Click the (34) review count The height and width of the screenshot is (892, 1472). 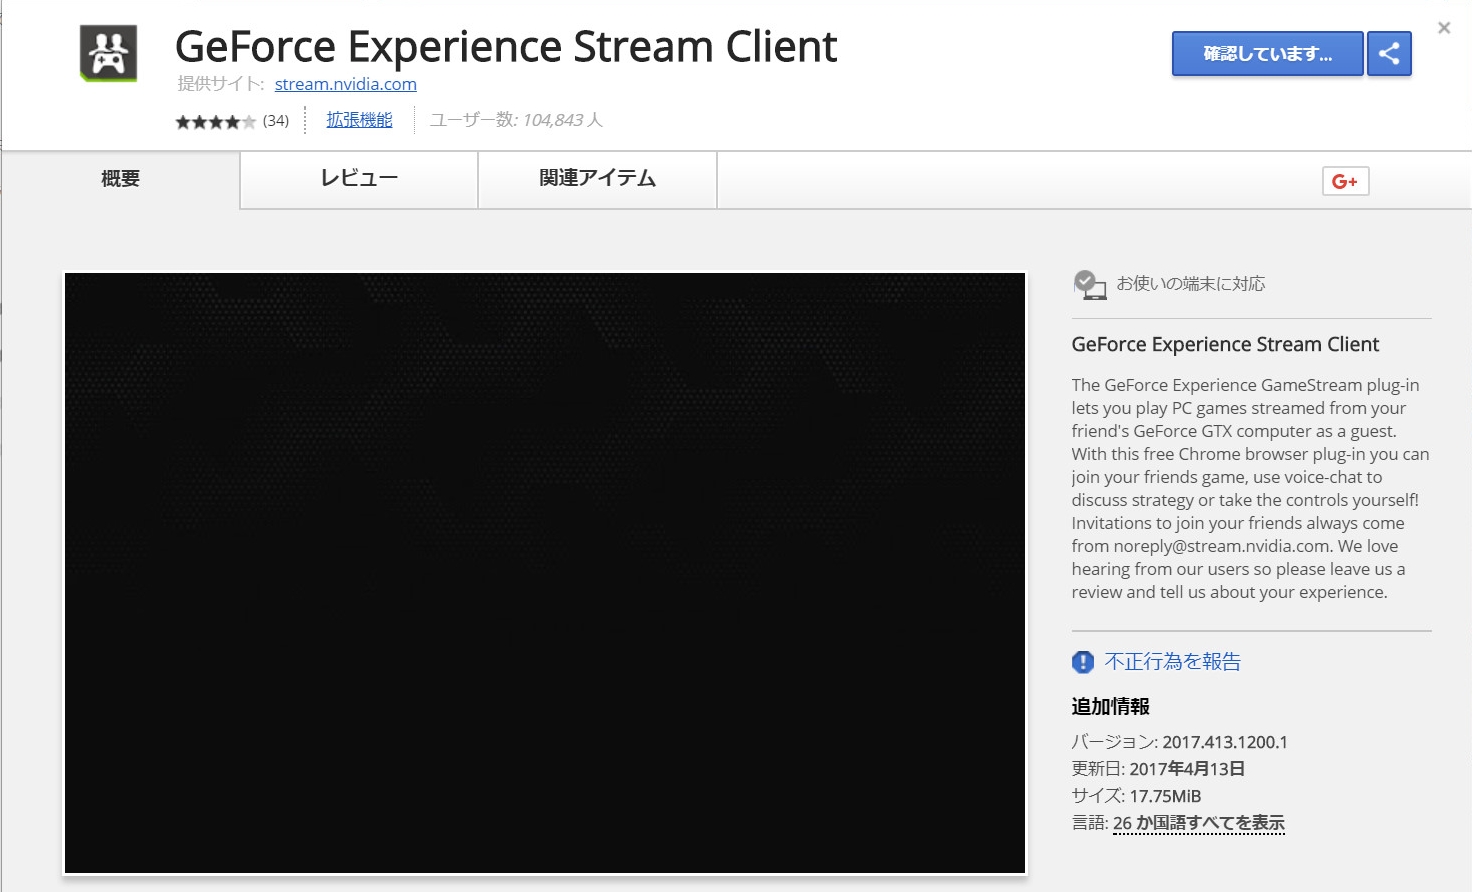coord(276,121)
